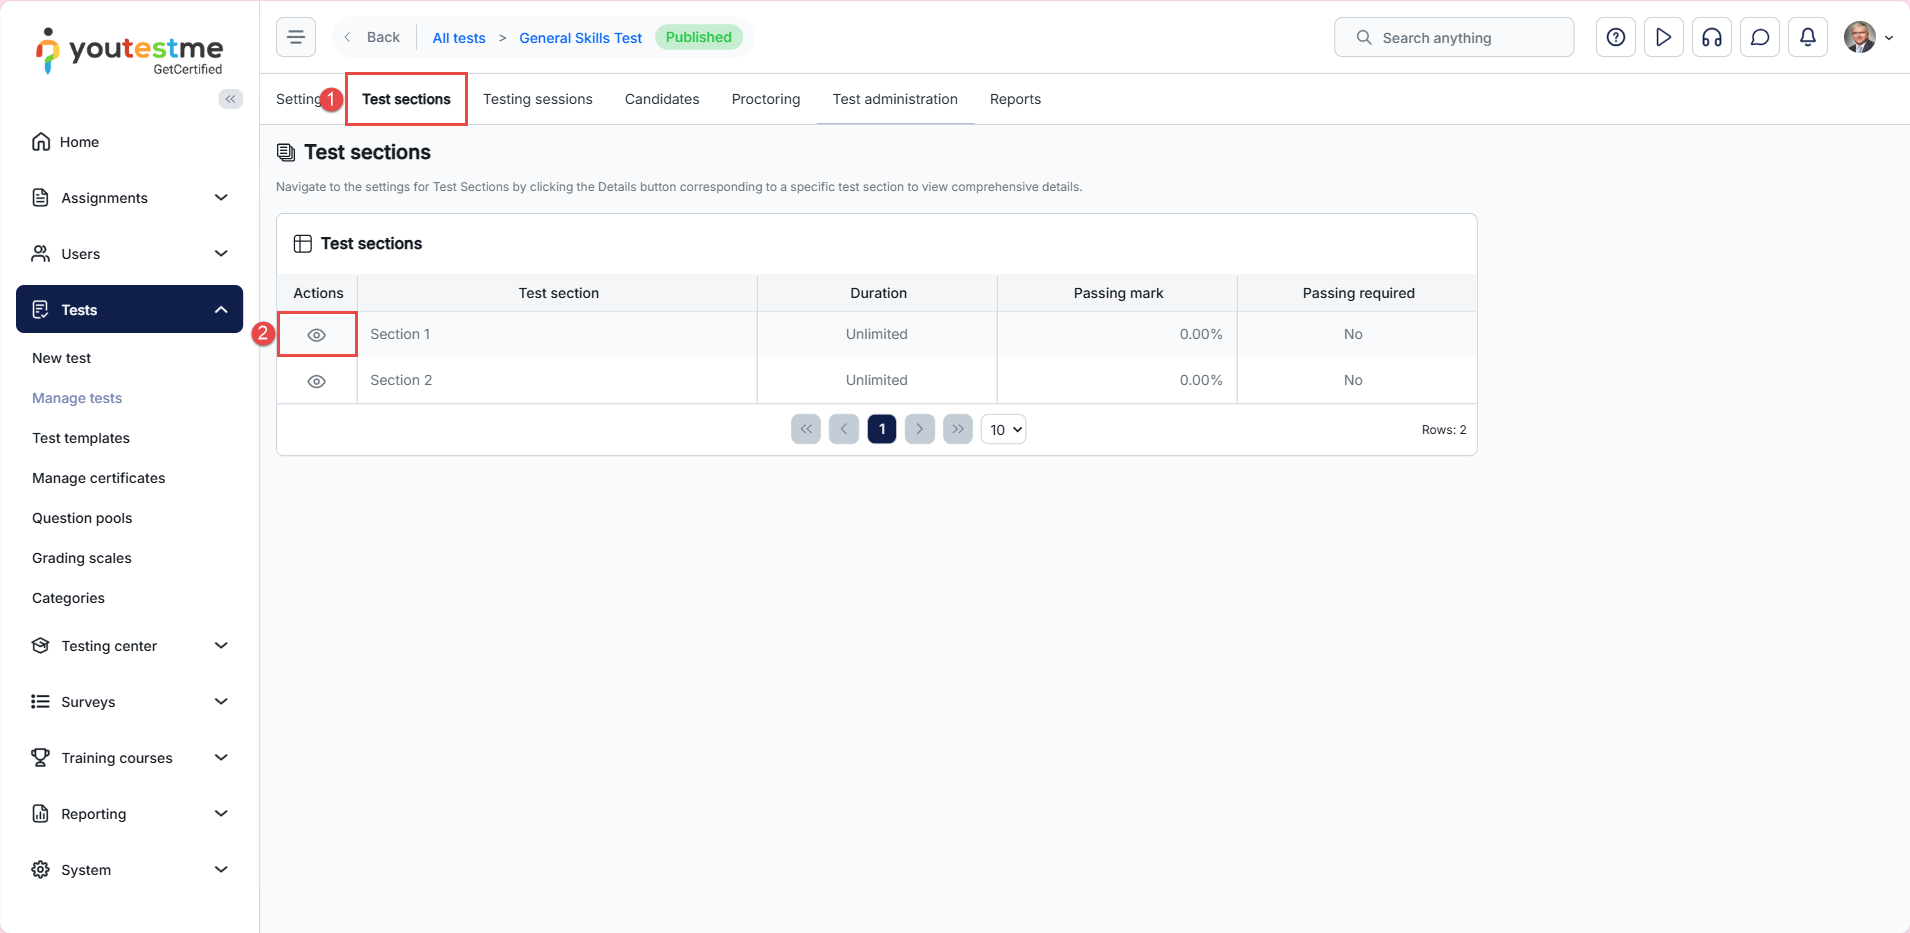
Task: Open the video tutorial play icon
Action: tap(1663, 37)
